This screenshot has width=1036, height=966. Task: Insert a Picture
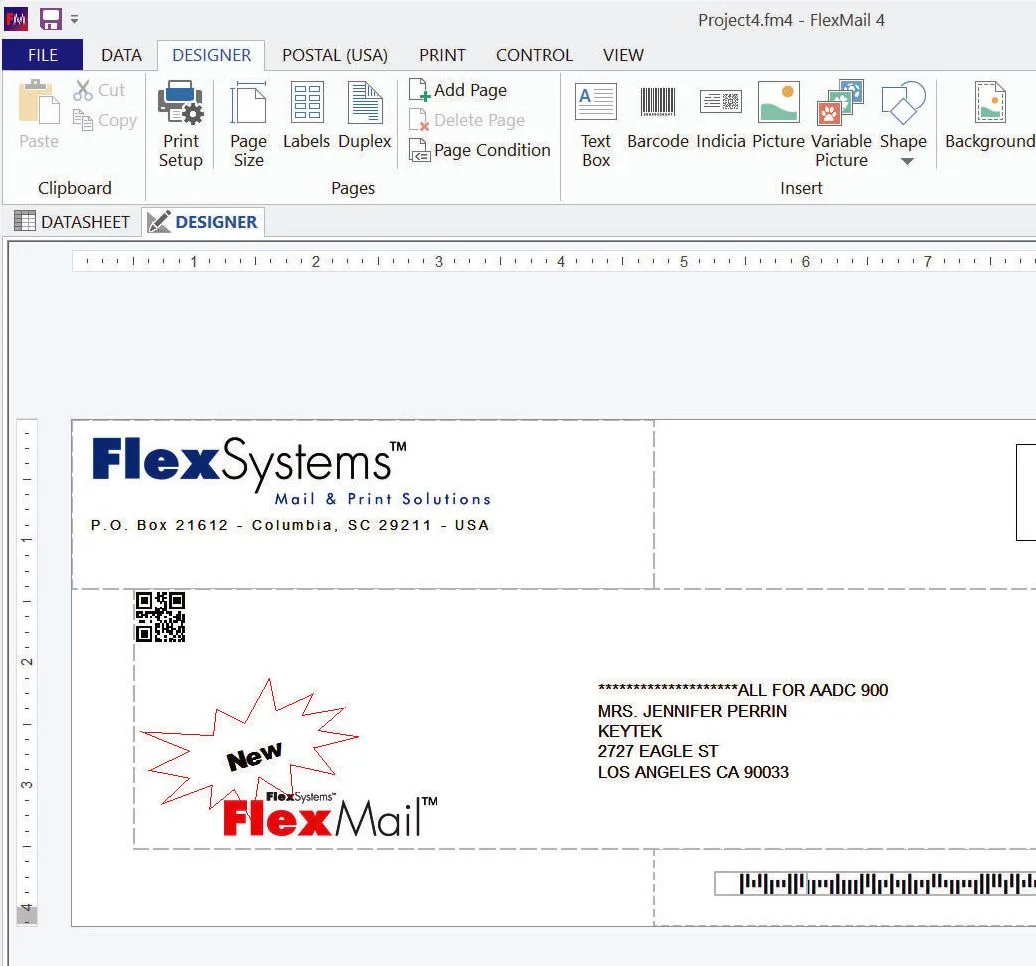click(778, 115)
